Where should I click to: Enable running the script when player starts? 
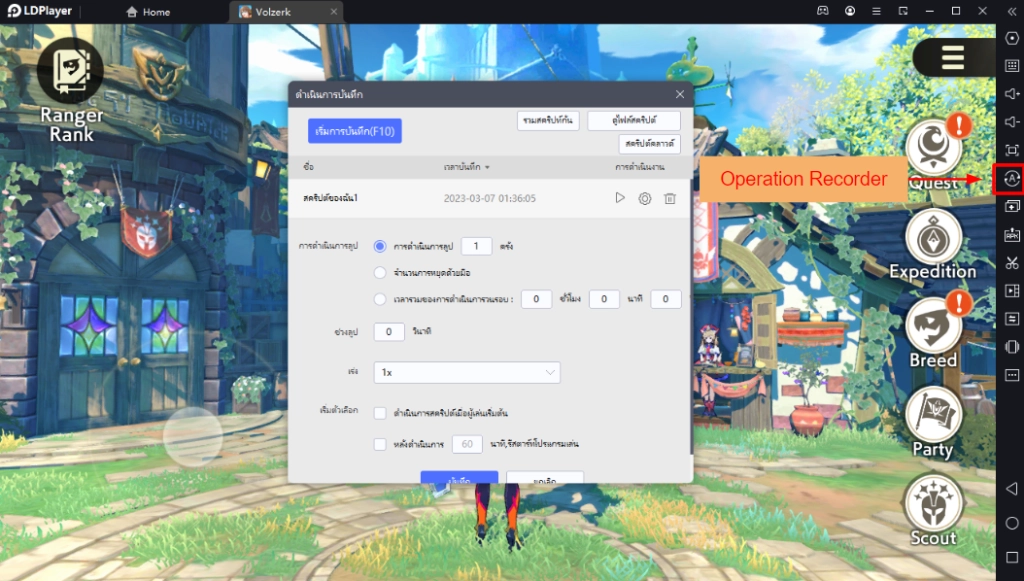pos(378,411)
